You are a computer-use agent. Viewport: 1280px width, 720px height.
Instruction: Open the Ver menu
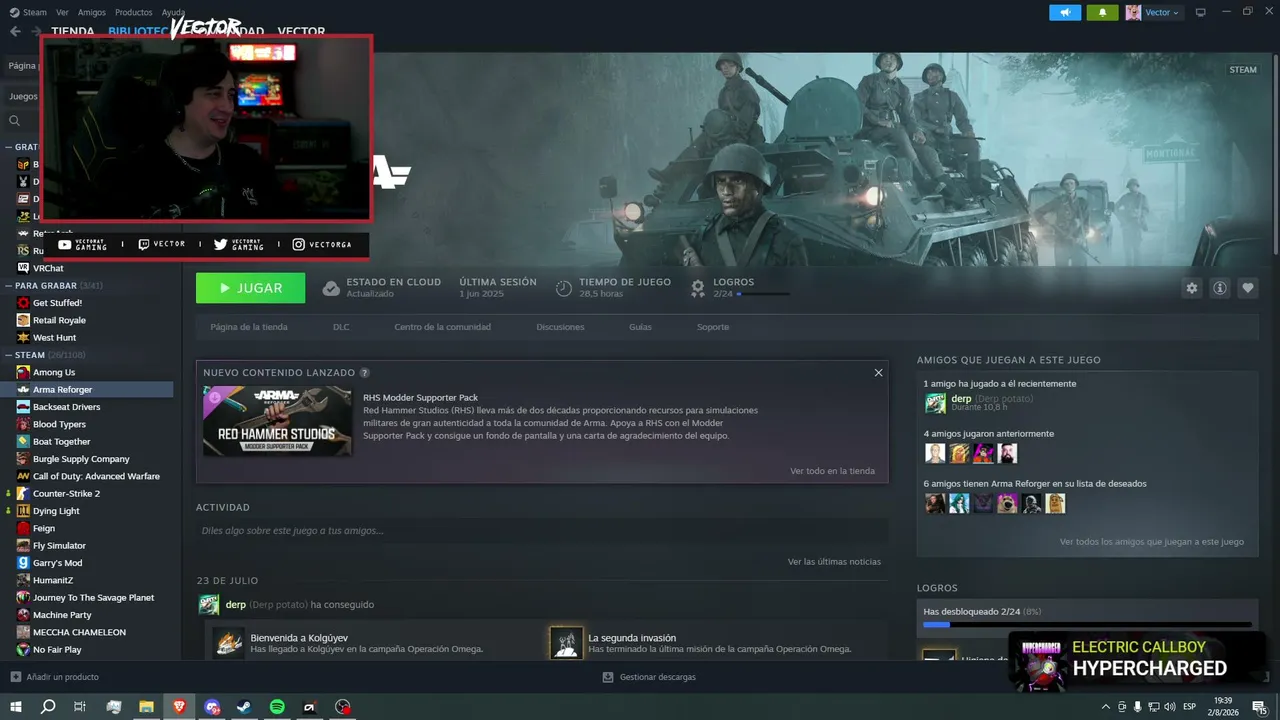coord(62,12)
